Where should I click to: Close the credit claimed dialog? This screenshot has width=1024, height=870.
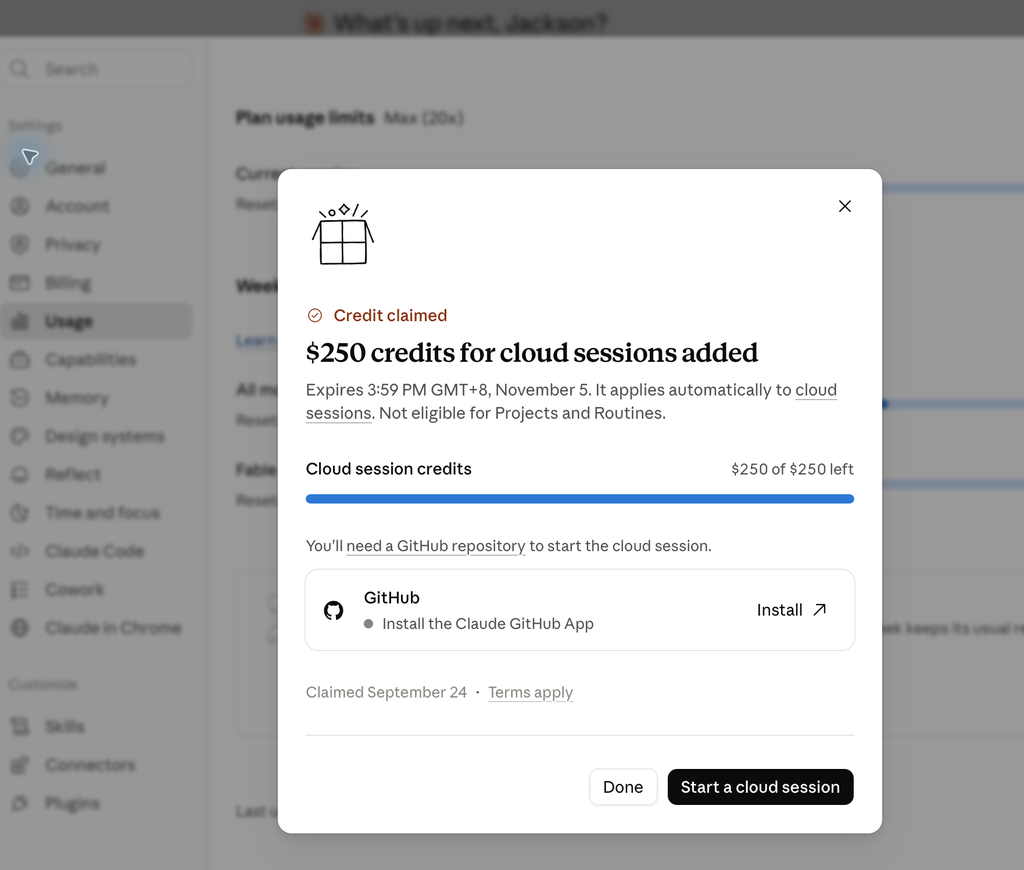844,206
